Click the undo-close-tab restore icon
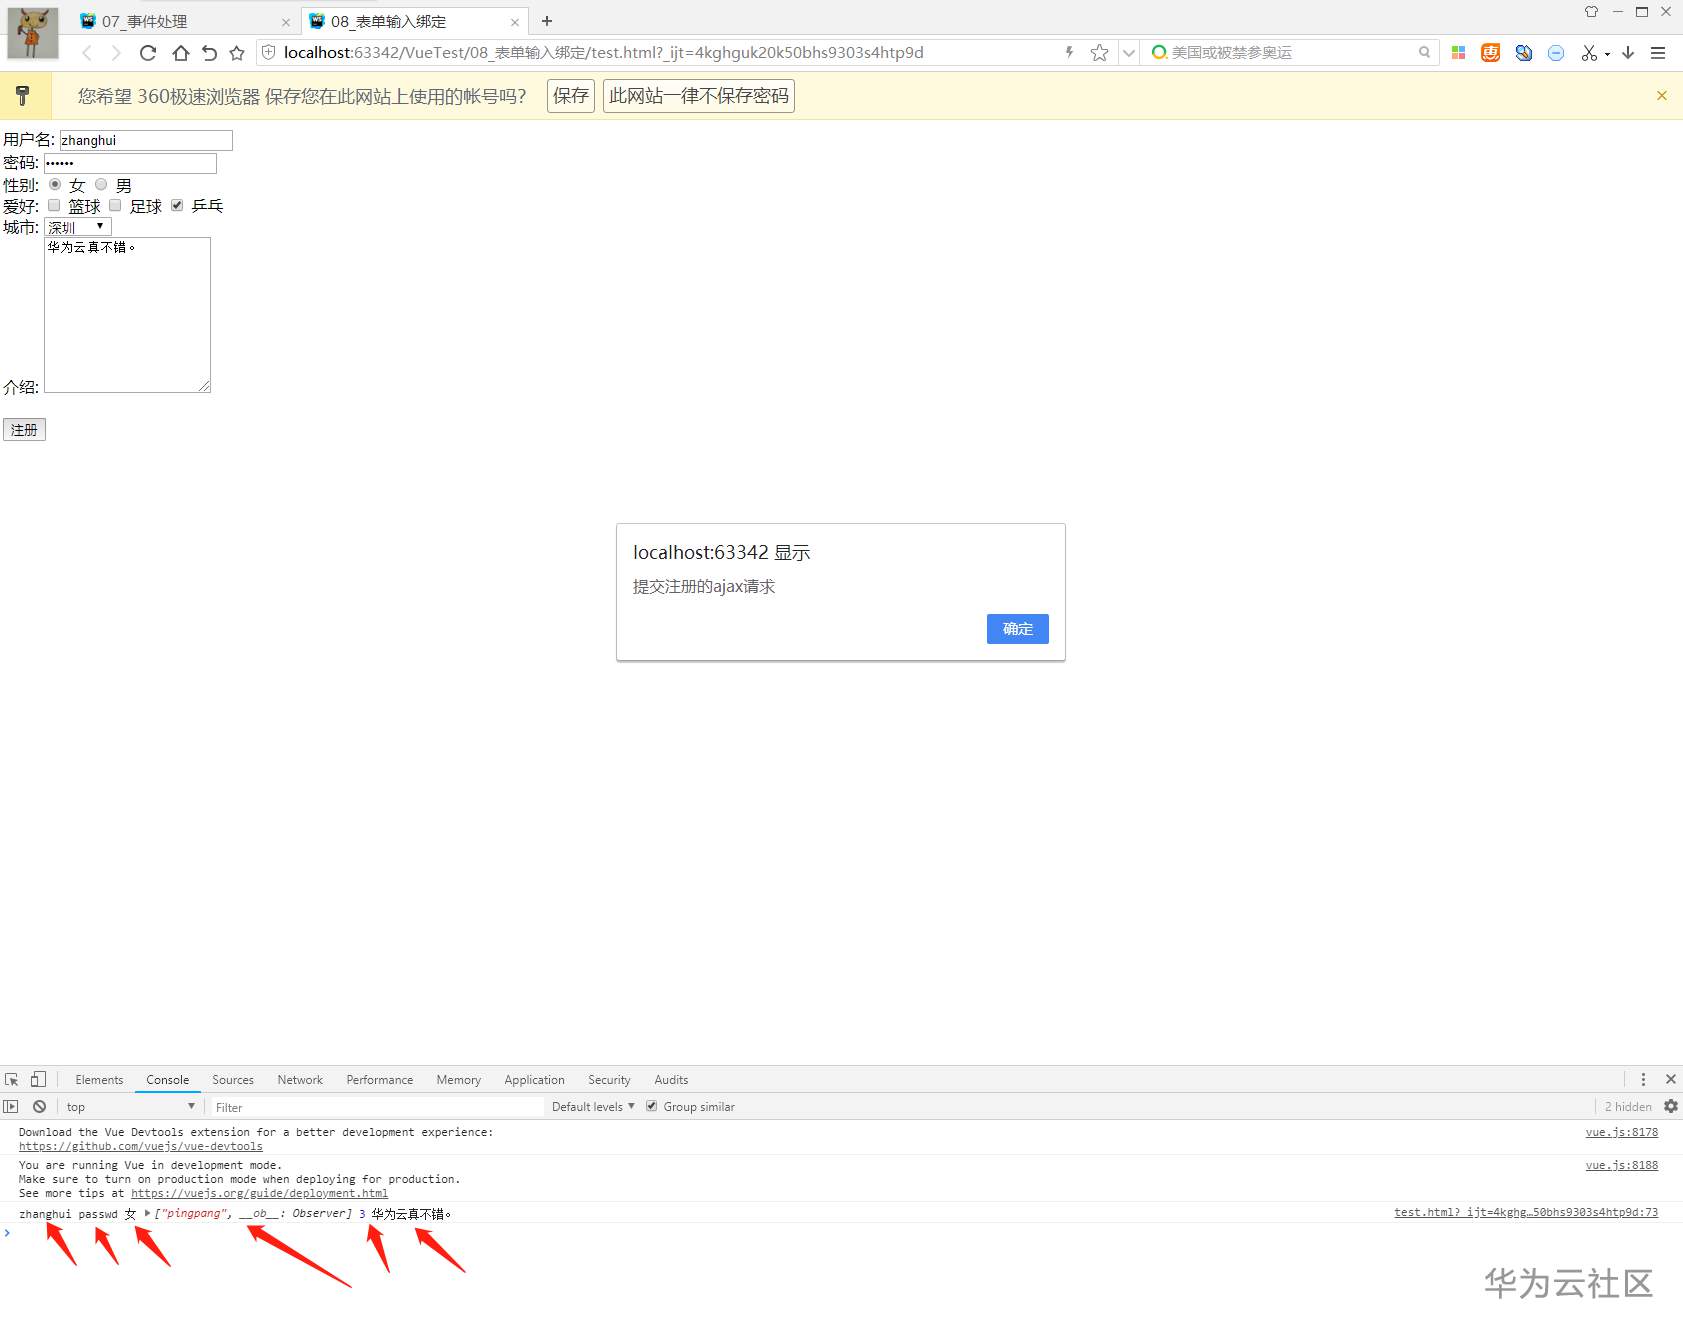Image resolution: width=1683 pixels, height=1338 pixels. click(209, 53)
